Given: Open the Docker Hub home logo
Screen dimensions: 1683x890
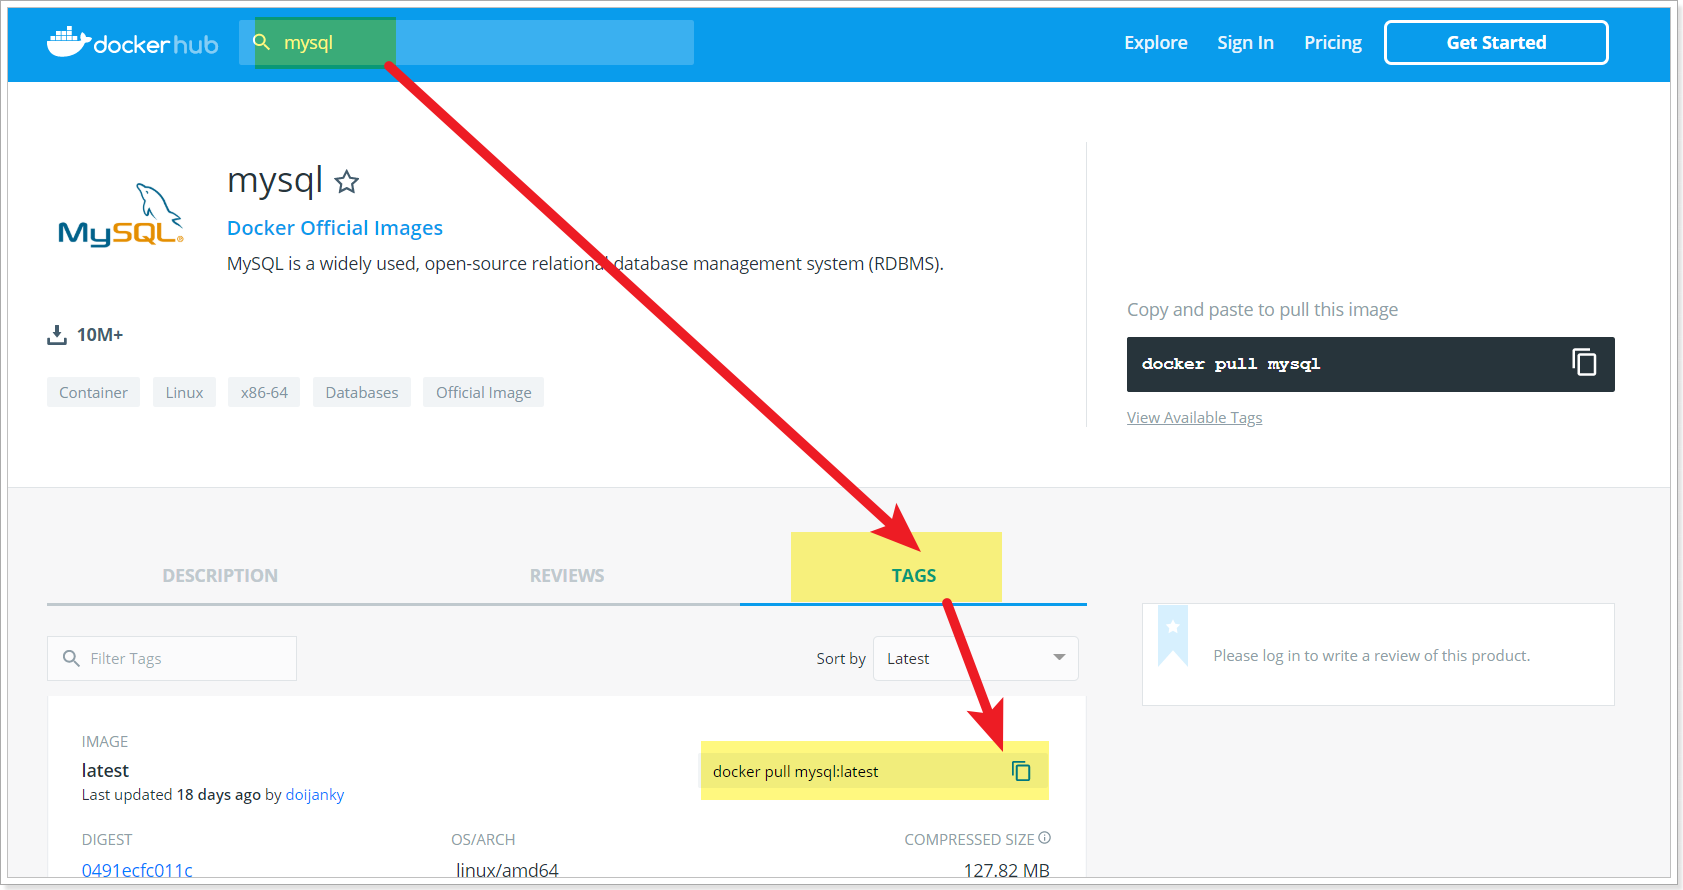Looking at the screenshot, I should [x=132, y=42].
